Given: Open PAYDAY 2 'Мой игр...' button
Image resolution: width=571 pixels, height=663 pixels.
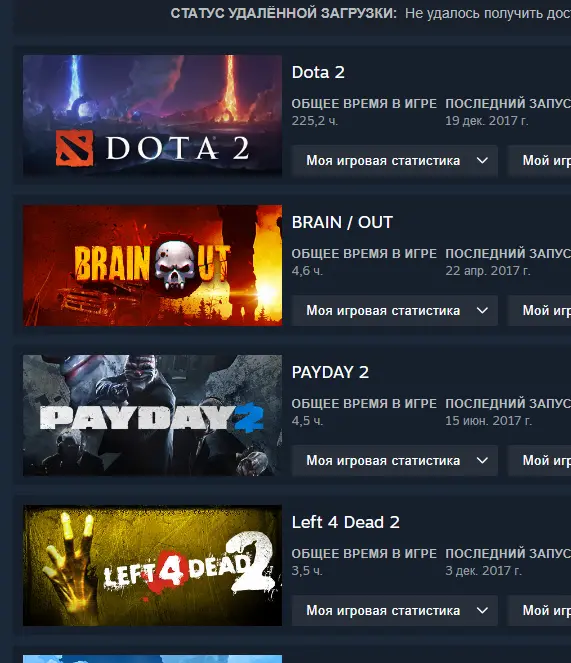Looking at the screenshot, I should [x=540, y=460].
